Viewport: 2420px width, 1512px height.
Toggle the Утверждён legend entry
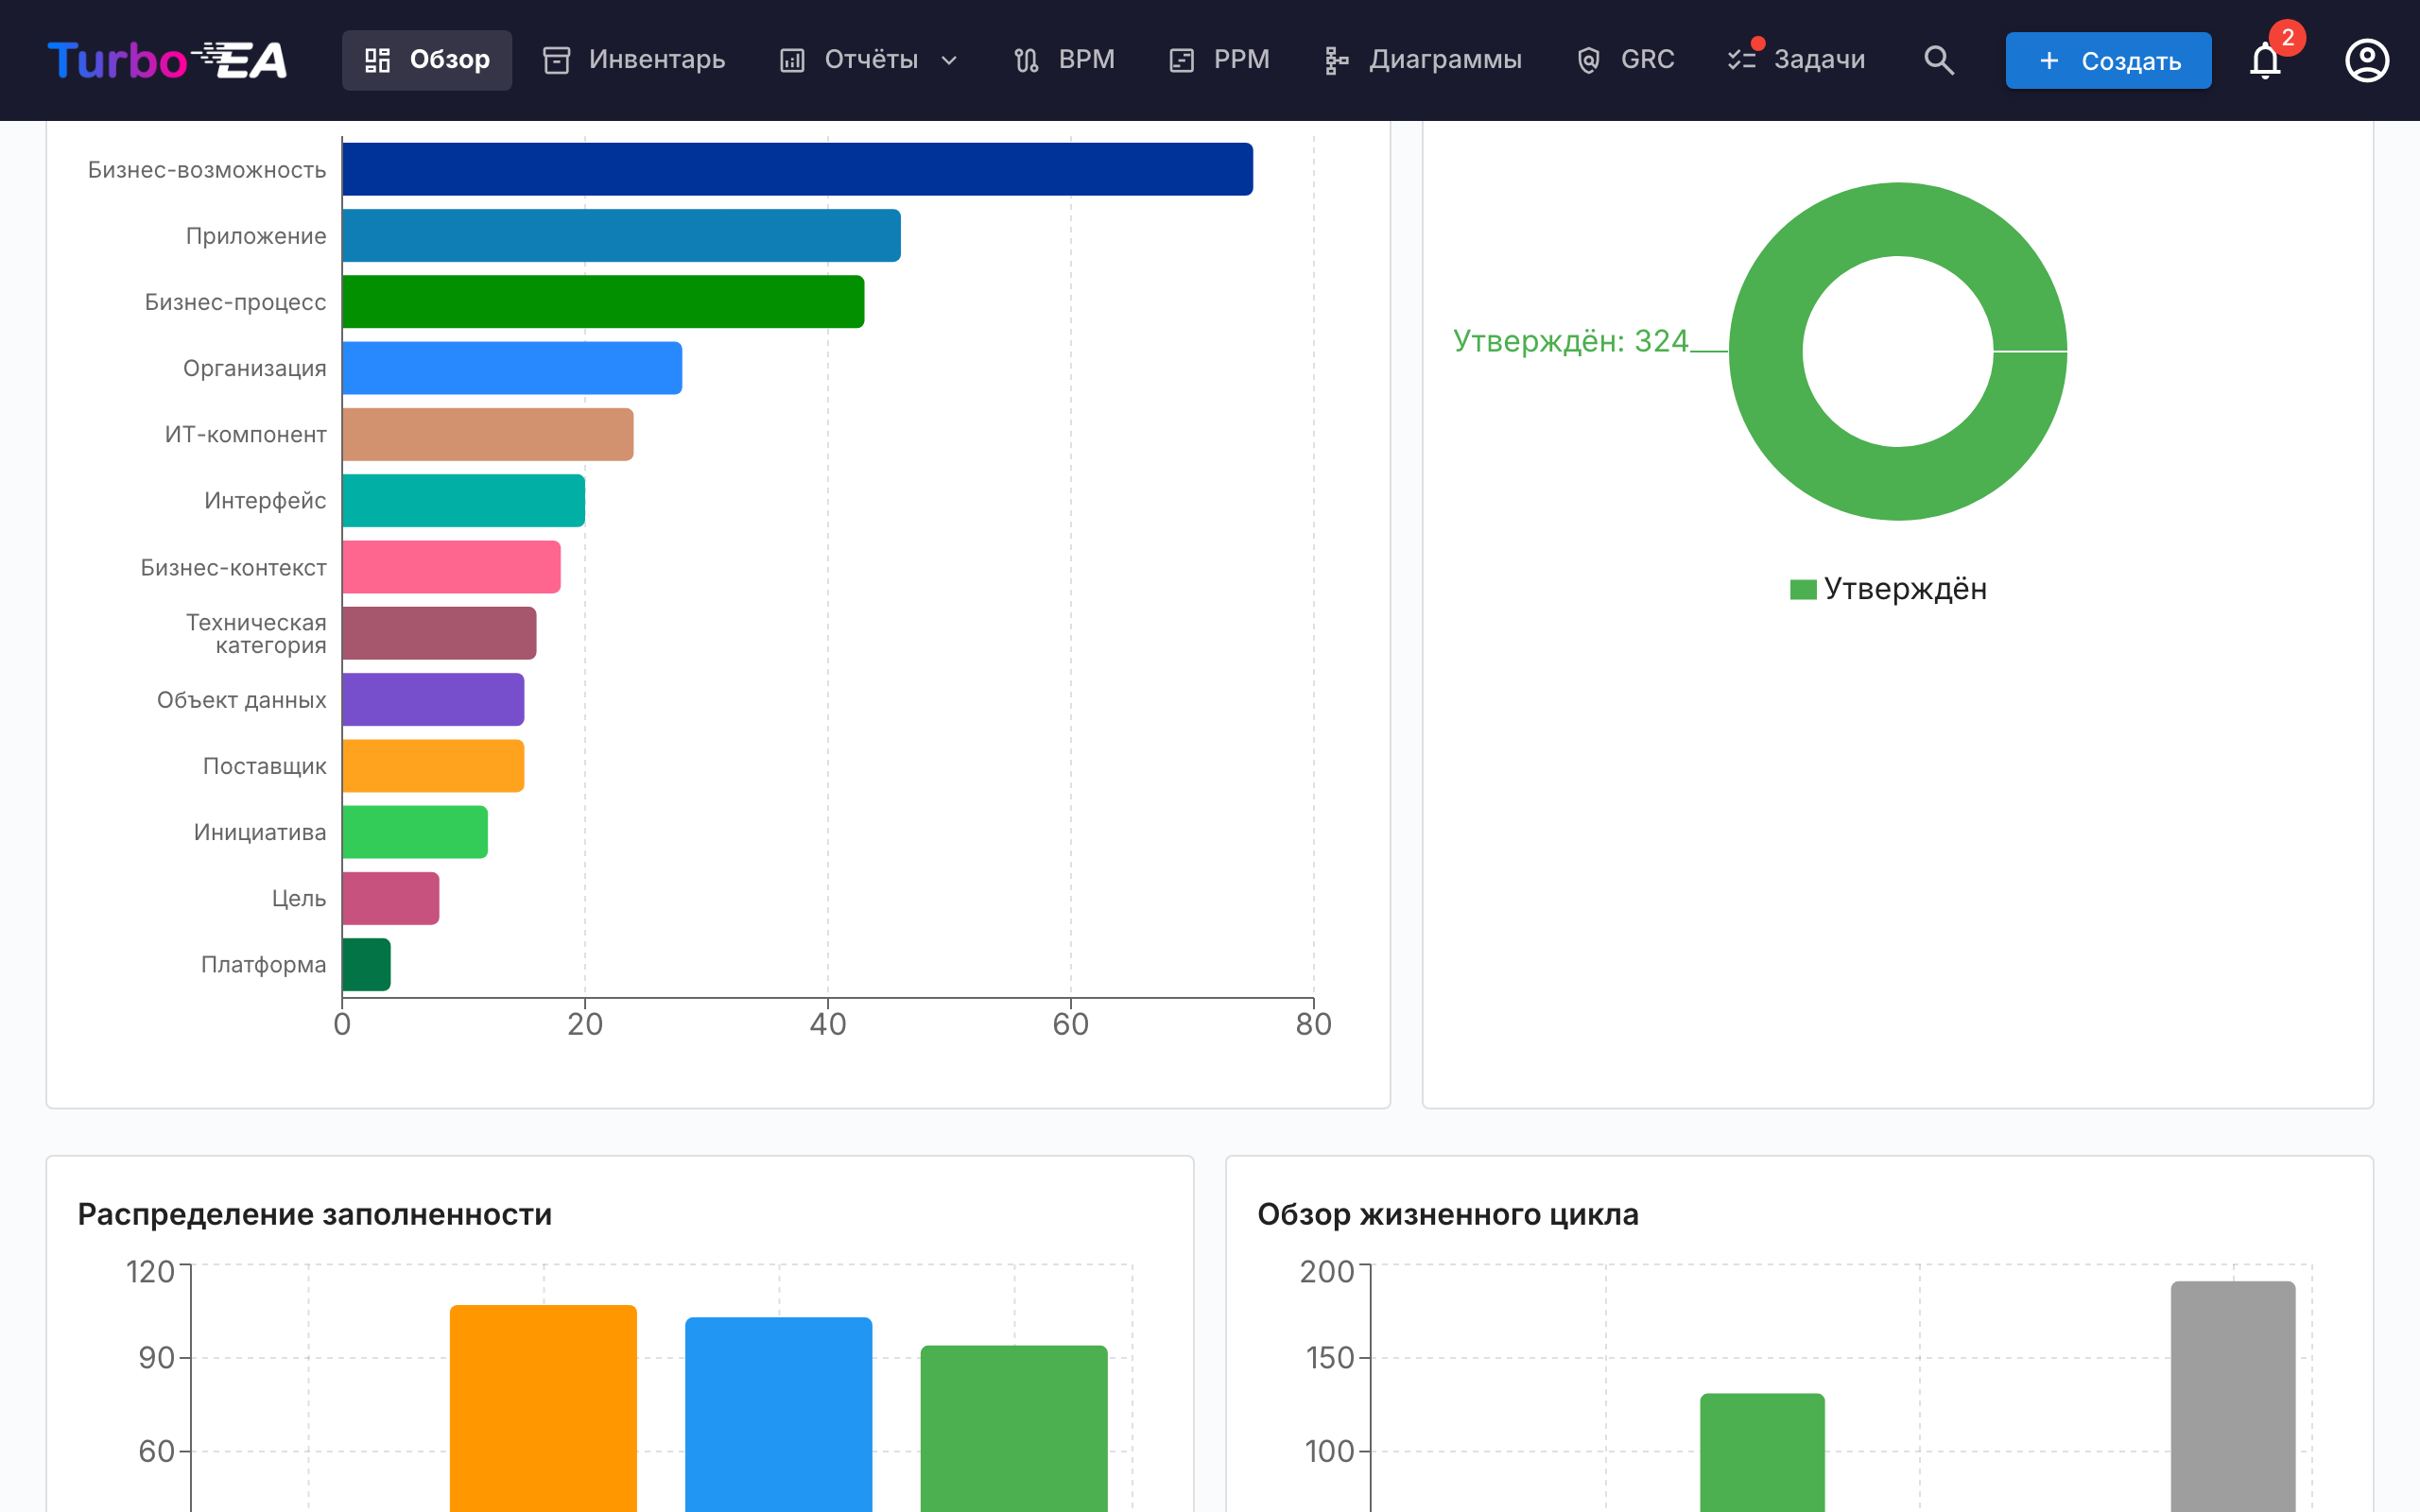point(1888,589)
